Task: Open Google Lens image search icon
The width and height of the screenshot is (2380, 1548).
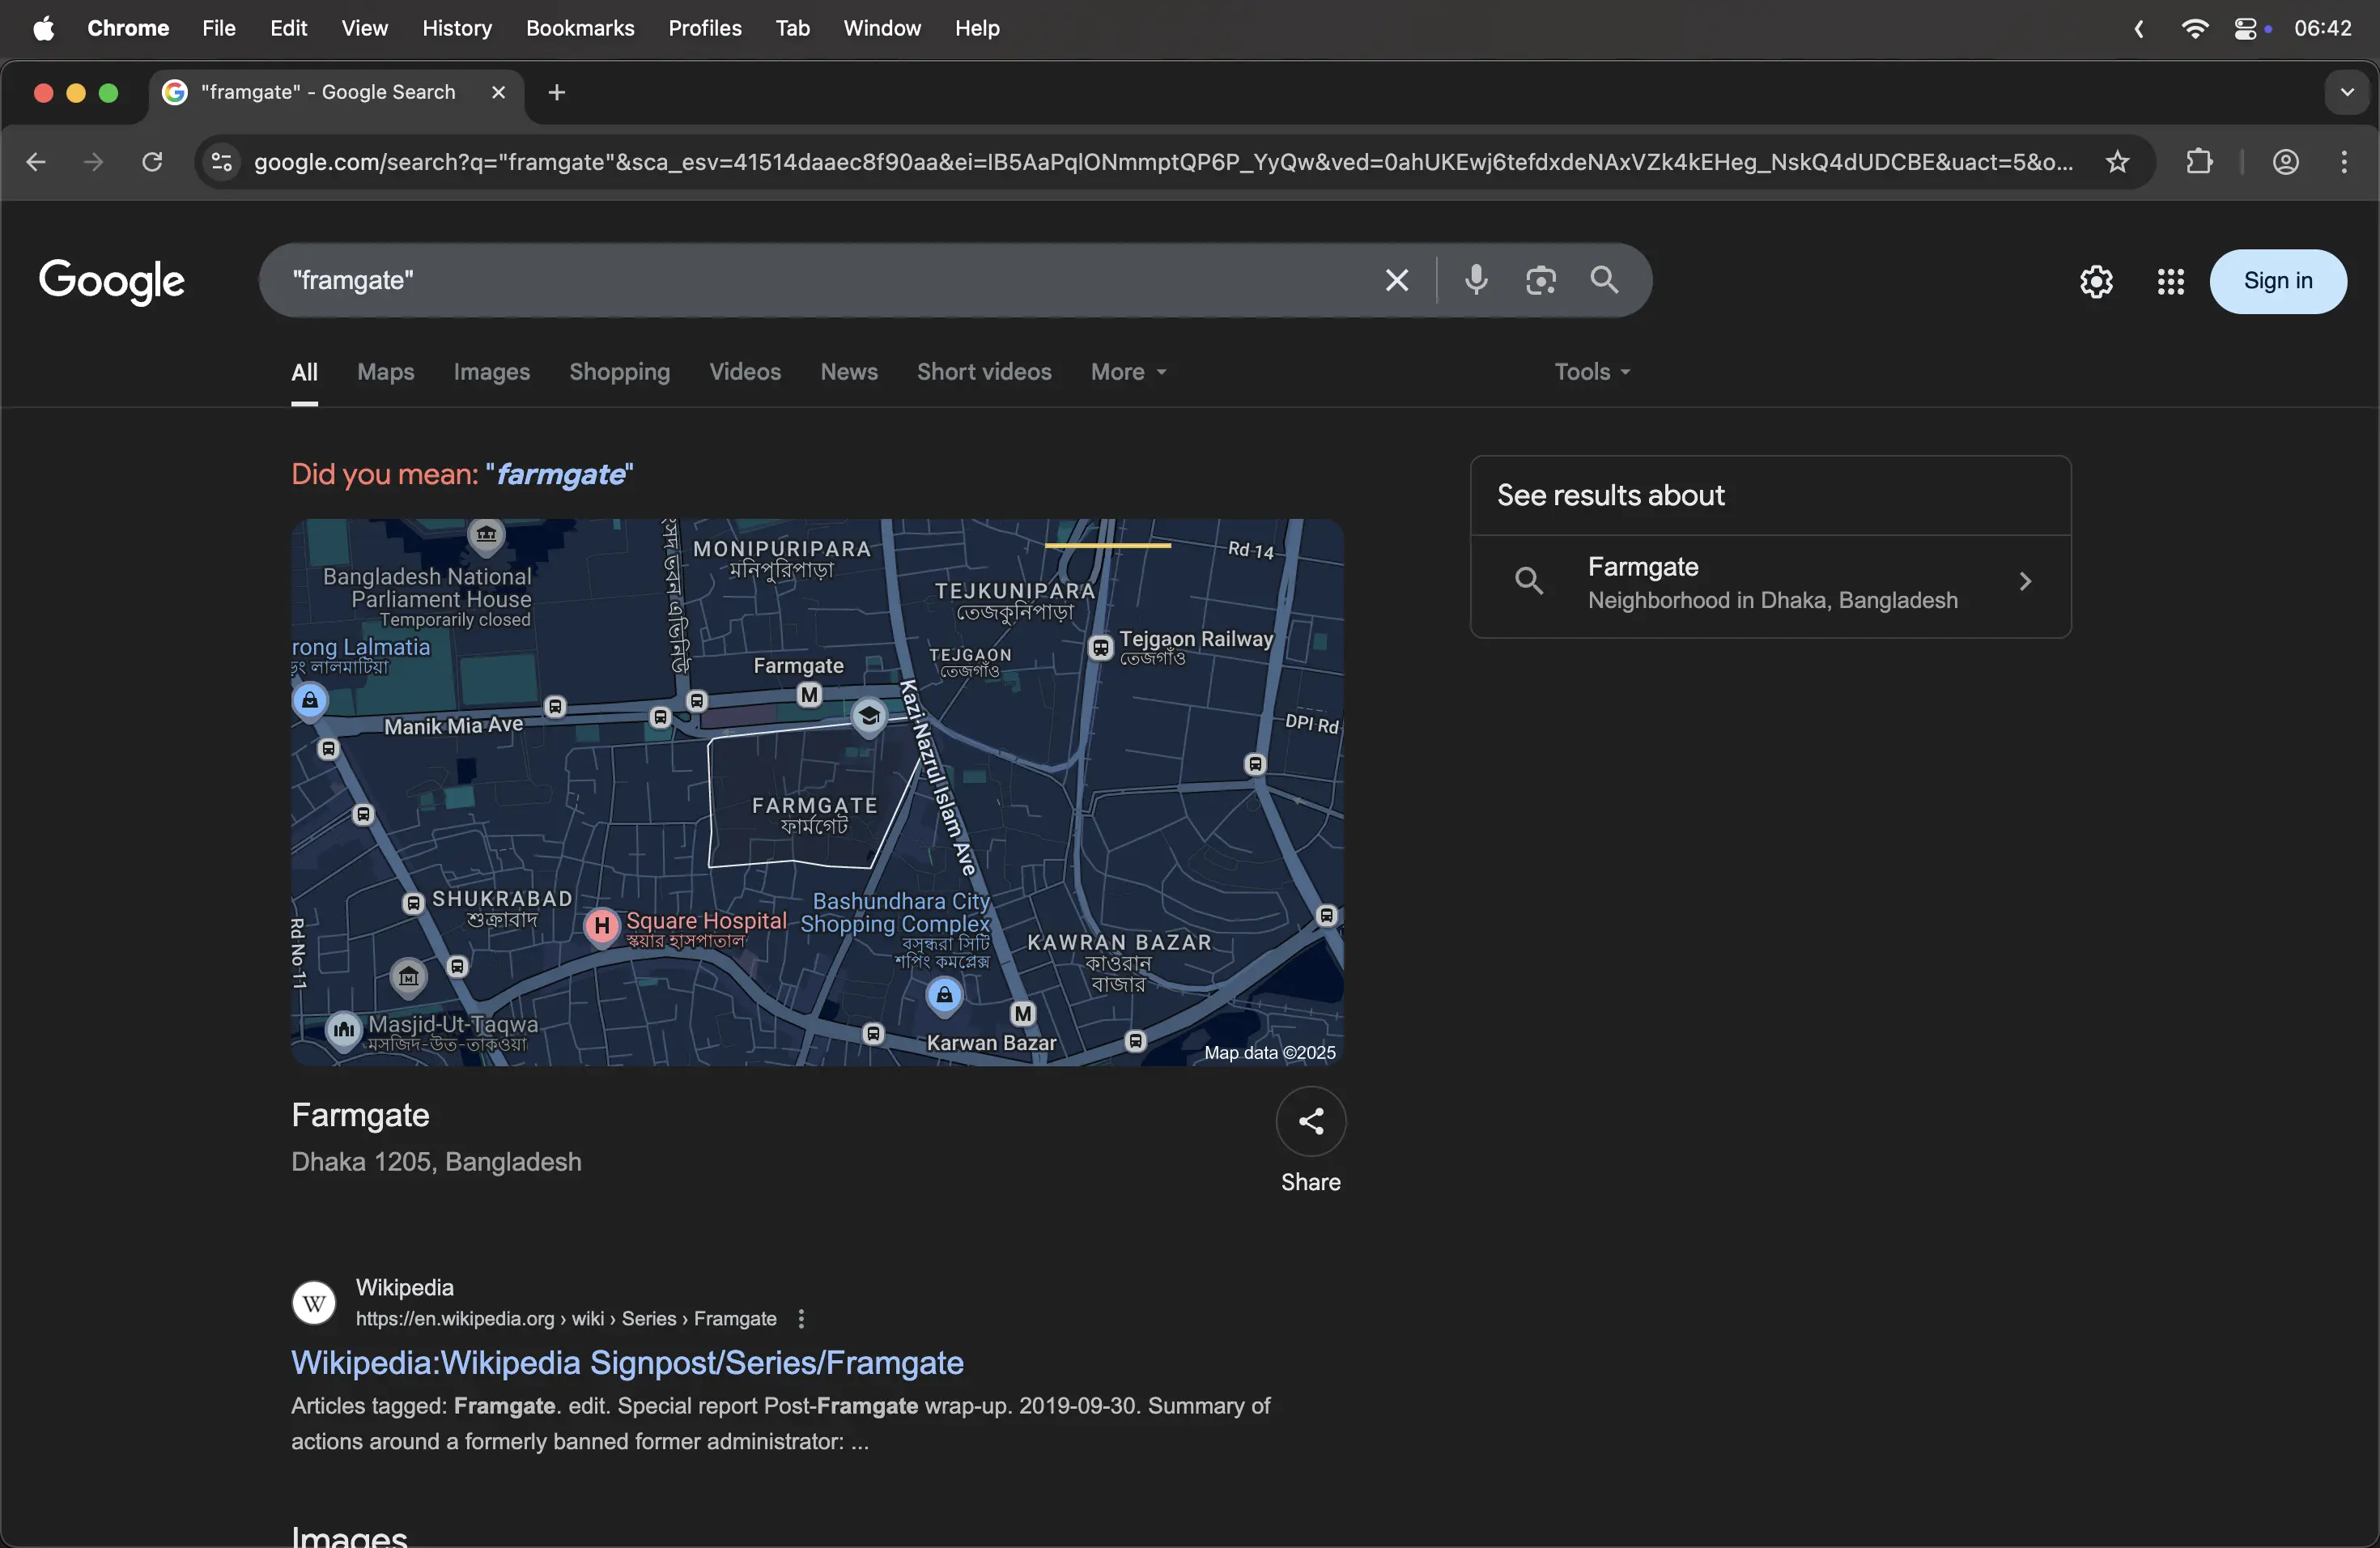Action: (x=1540, y=280)
